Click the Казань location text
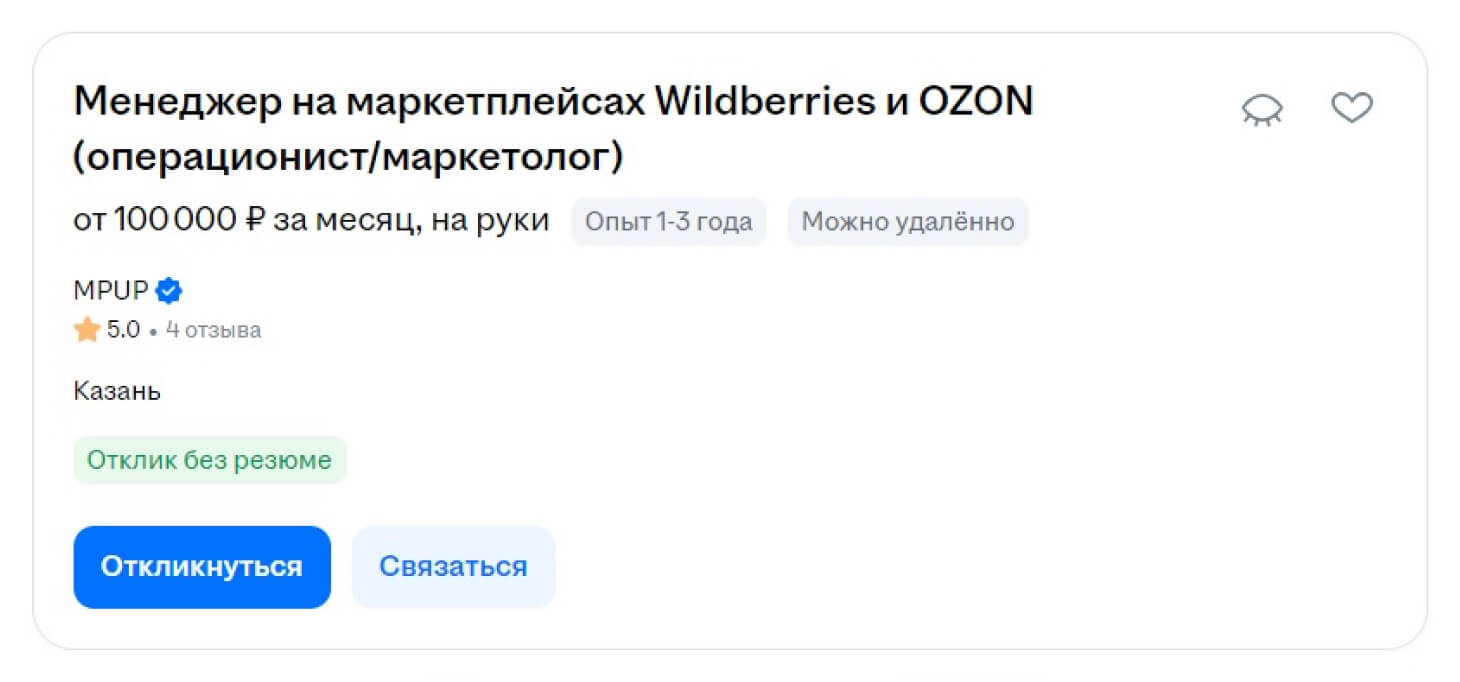 point(117,391)
